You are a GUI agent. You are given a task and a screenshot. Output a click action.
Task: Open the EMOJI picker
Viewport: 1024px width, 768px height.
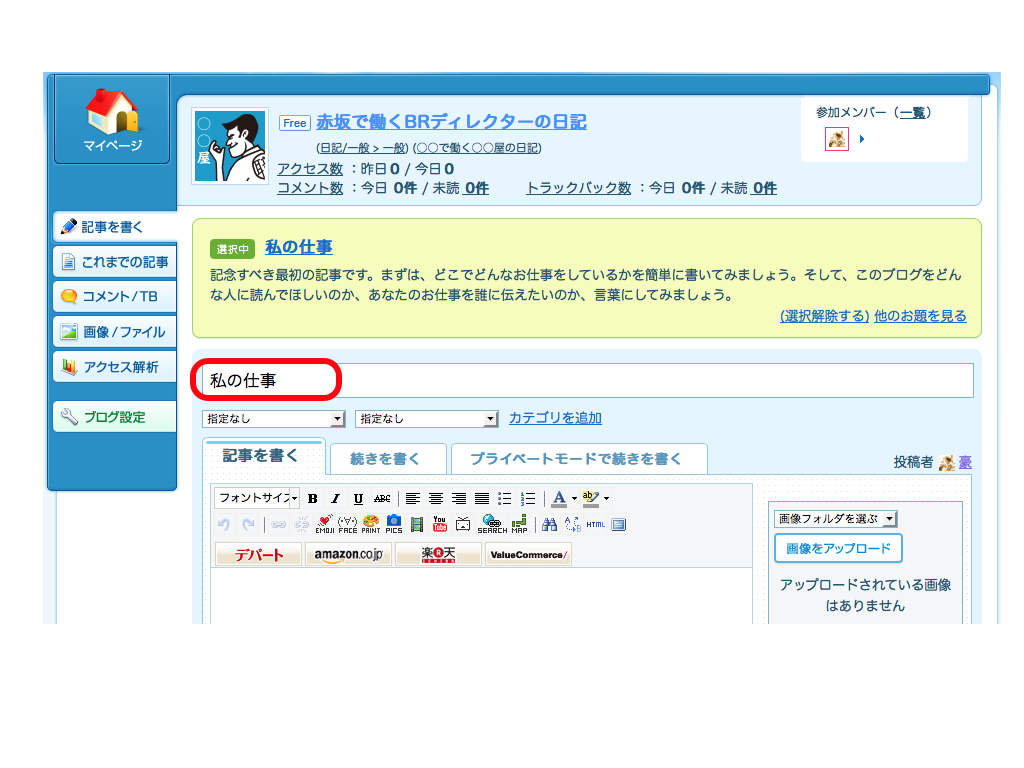325,524
